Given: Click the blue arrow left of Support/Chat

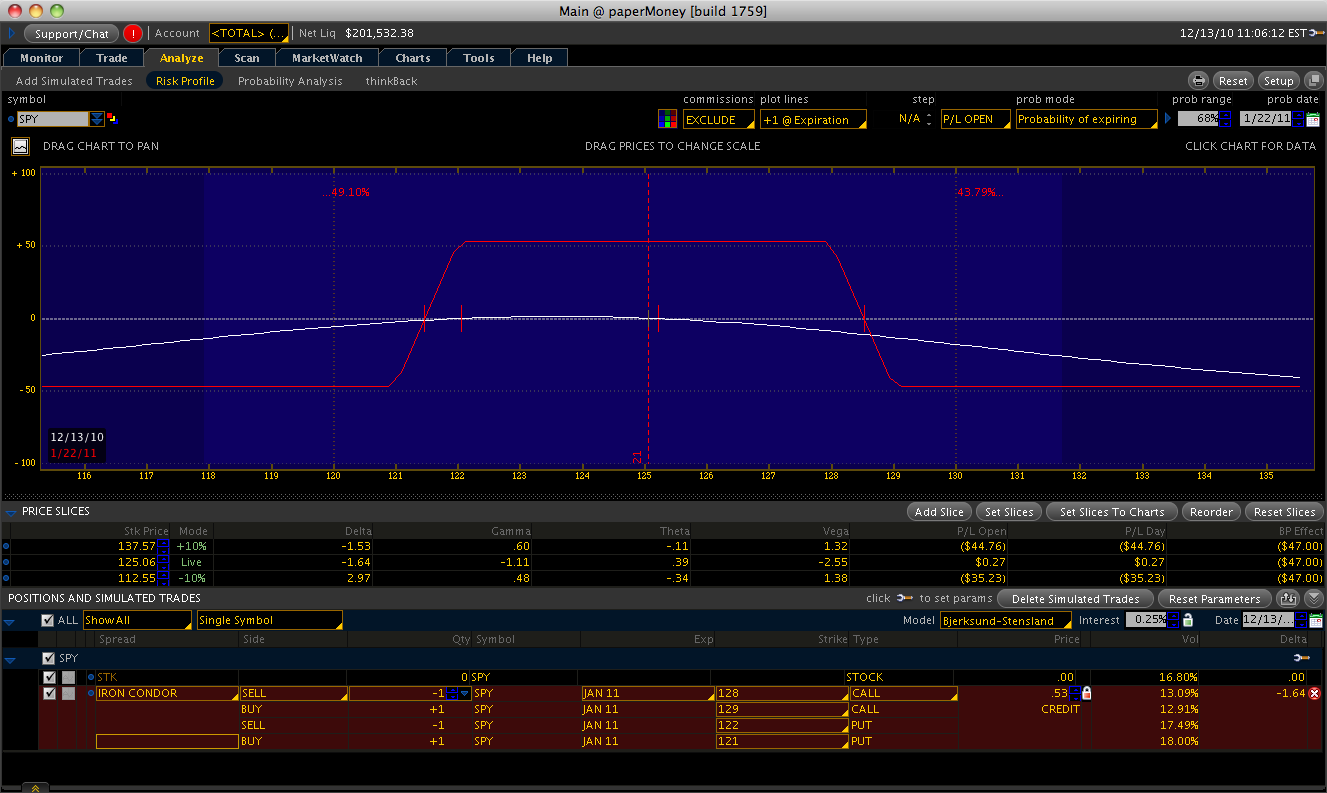Looking at the screenshot, I should pyautogui.click(x=11, y=33).
